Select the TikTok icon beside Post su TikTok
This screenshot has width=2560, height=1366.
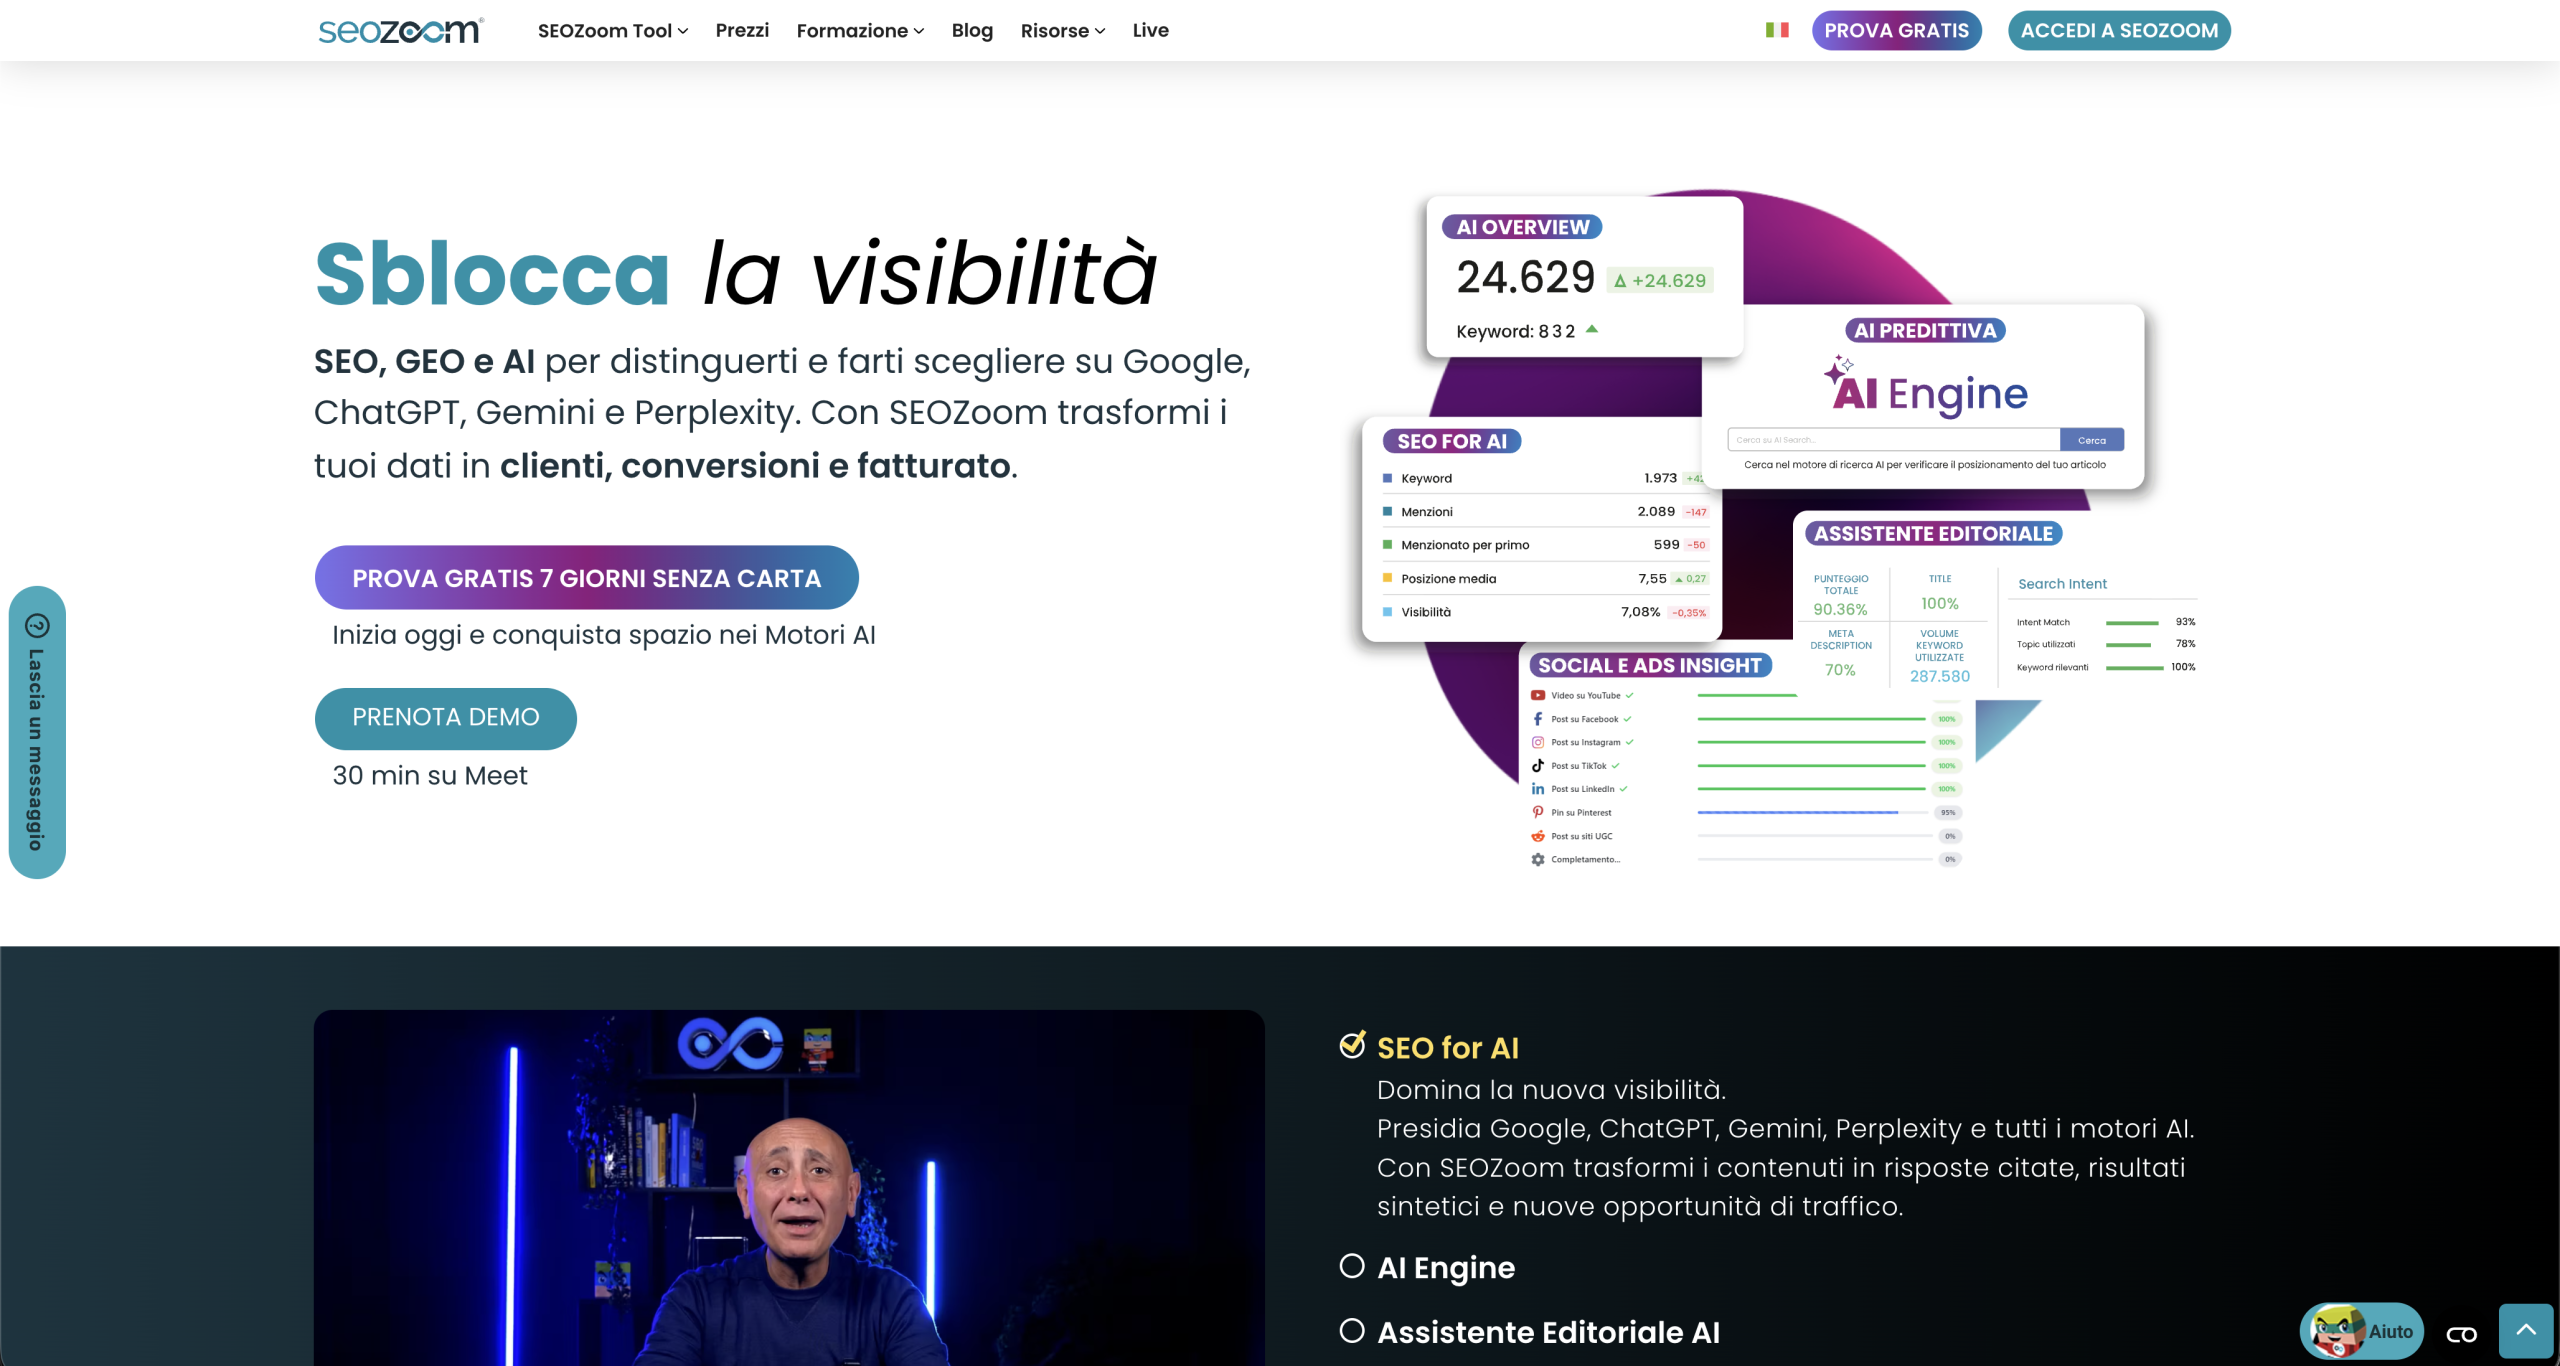pos(1537,765)
